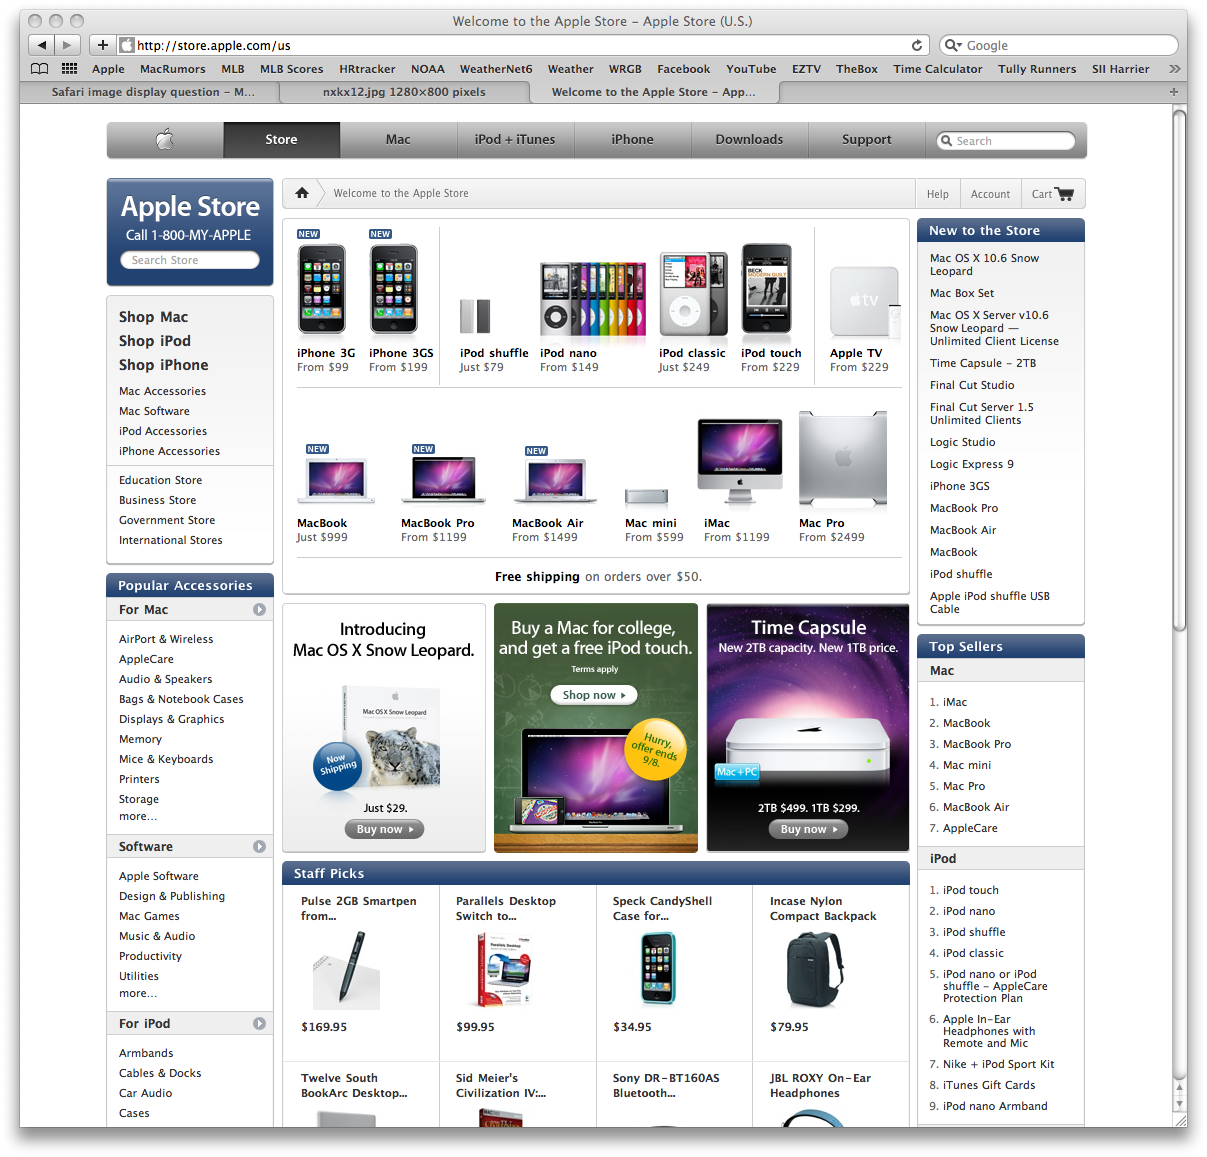Screen dimensions: 1207x1157
Task: Open Shop iPhone in sidebar
Action: pos(164,365)
